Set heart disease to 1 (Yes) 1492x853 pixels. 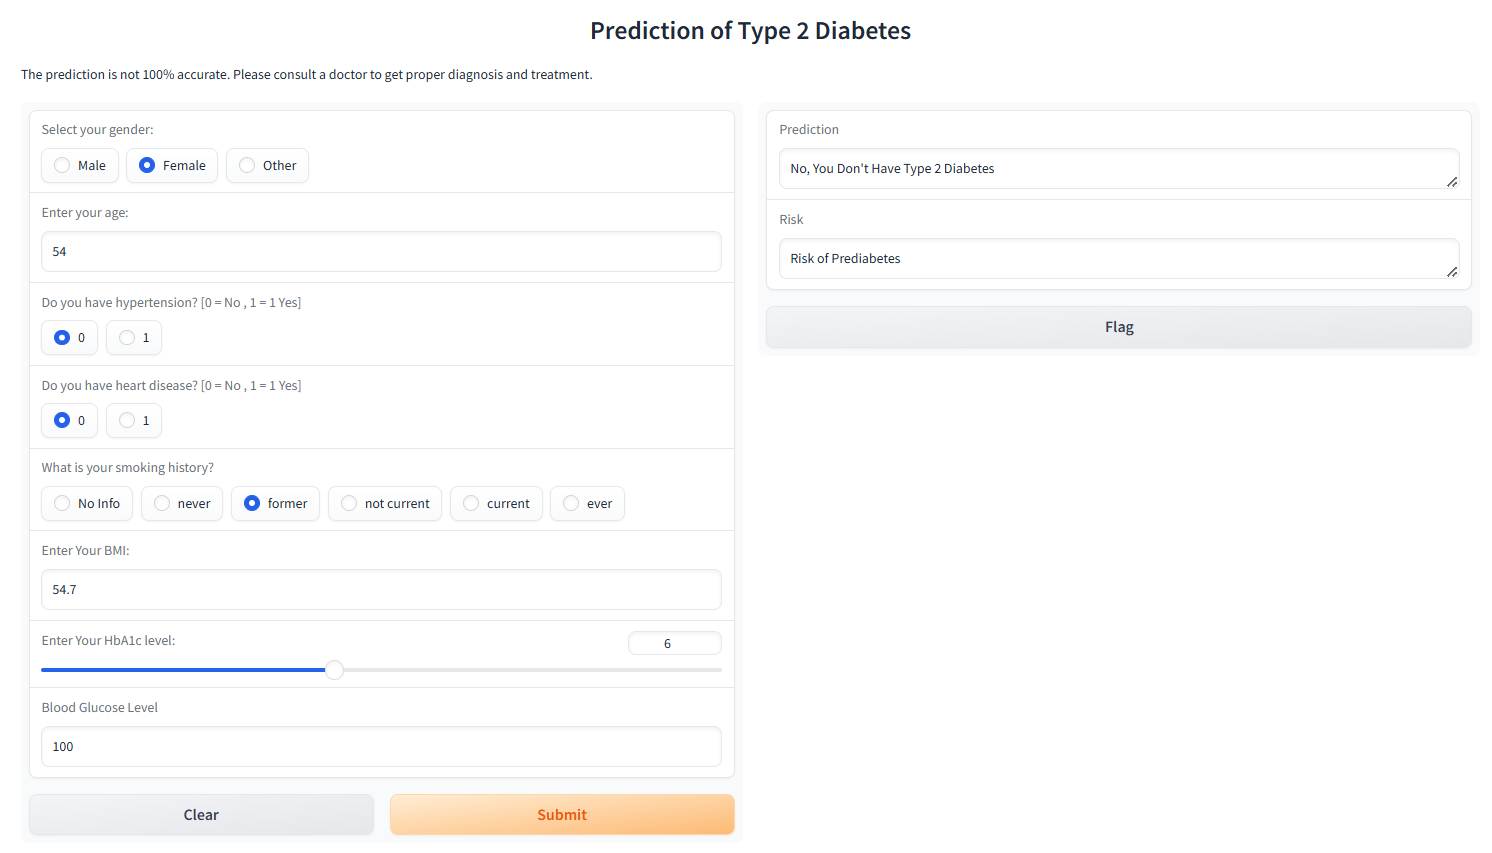coord(134,421)
